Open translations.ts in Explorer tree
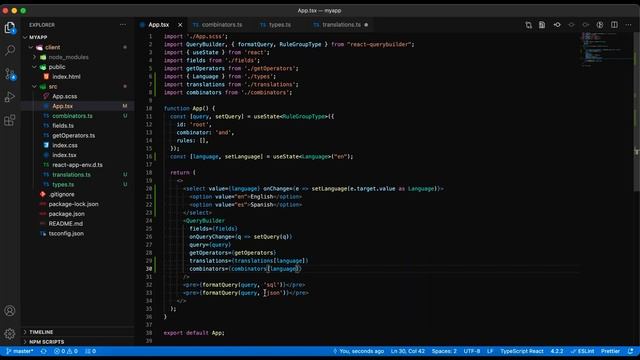 78,175
